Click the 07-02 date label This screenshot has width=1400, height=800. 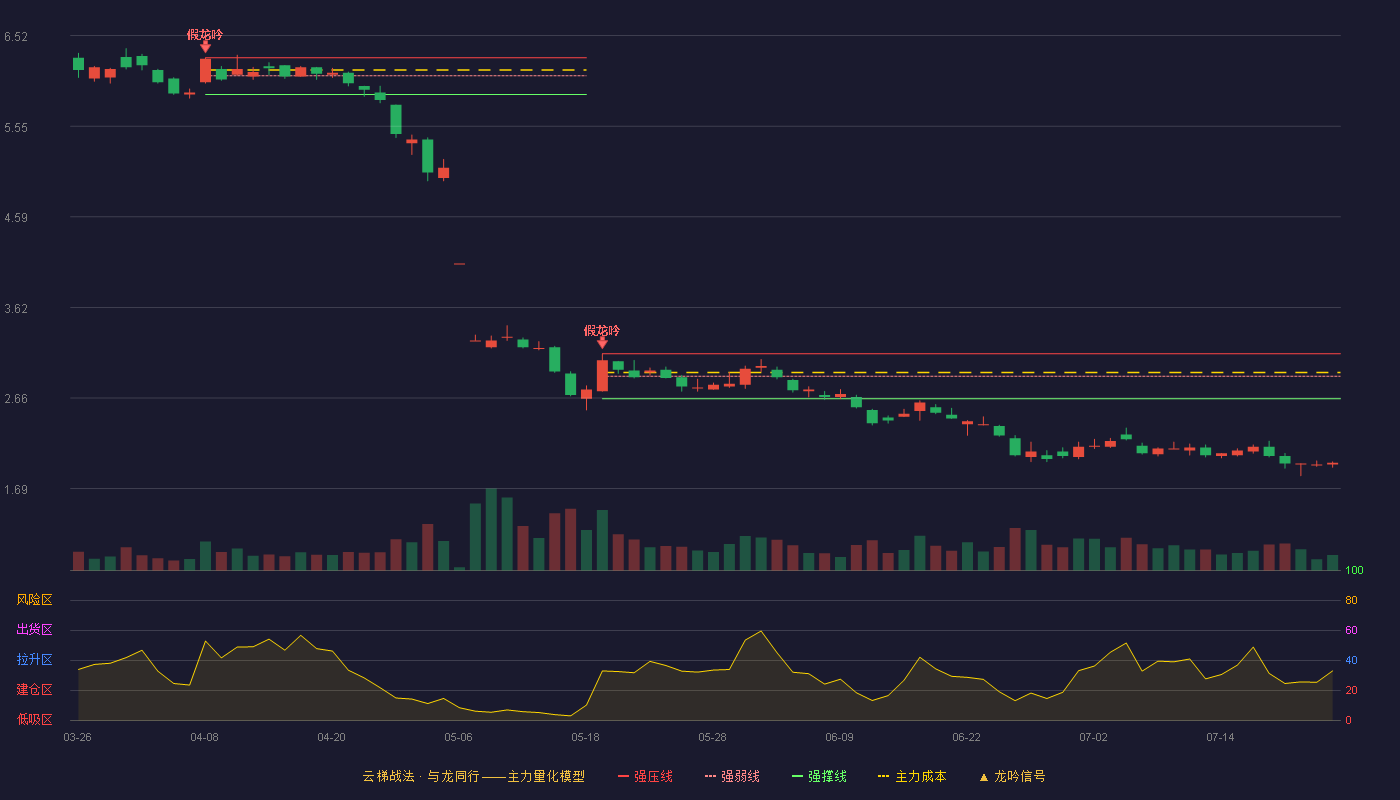pos(1093,737)
